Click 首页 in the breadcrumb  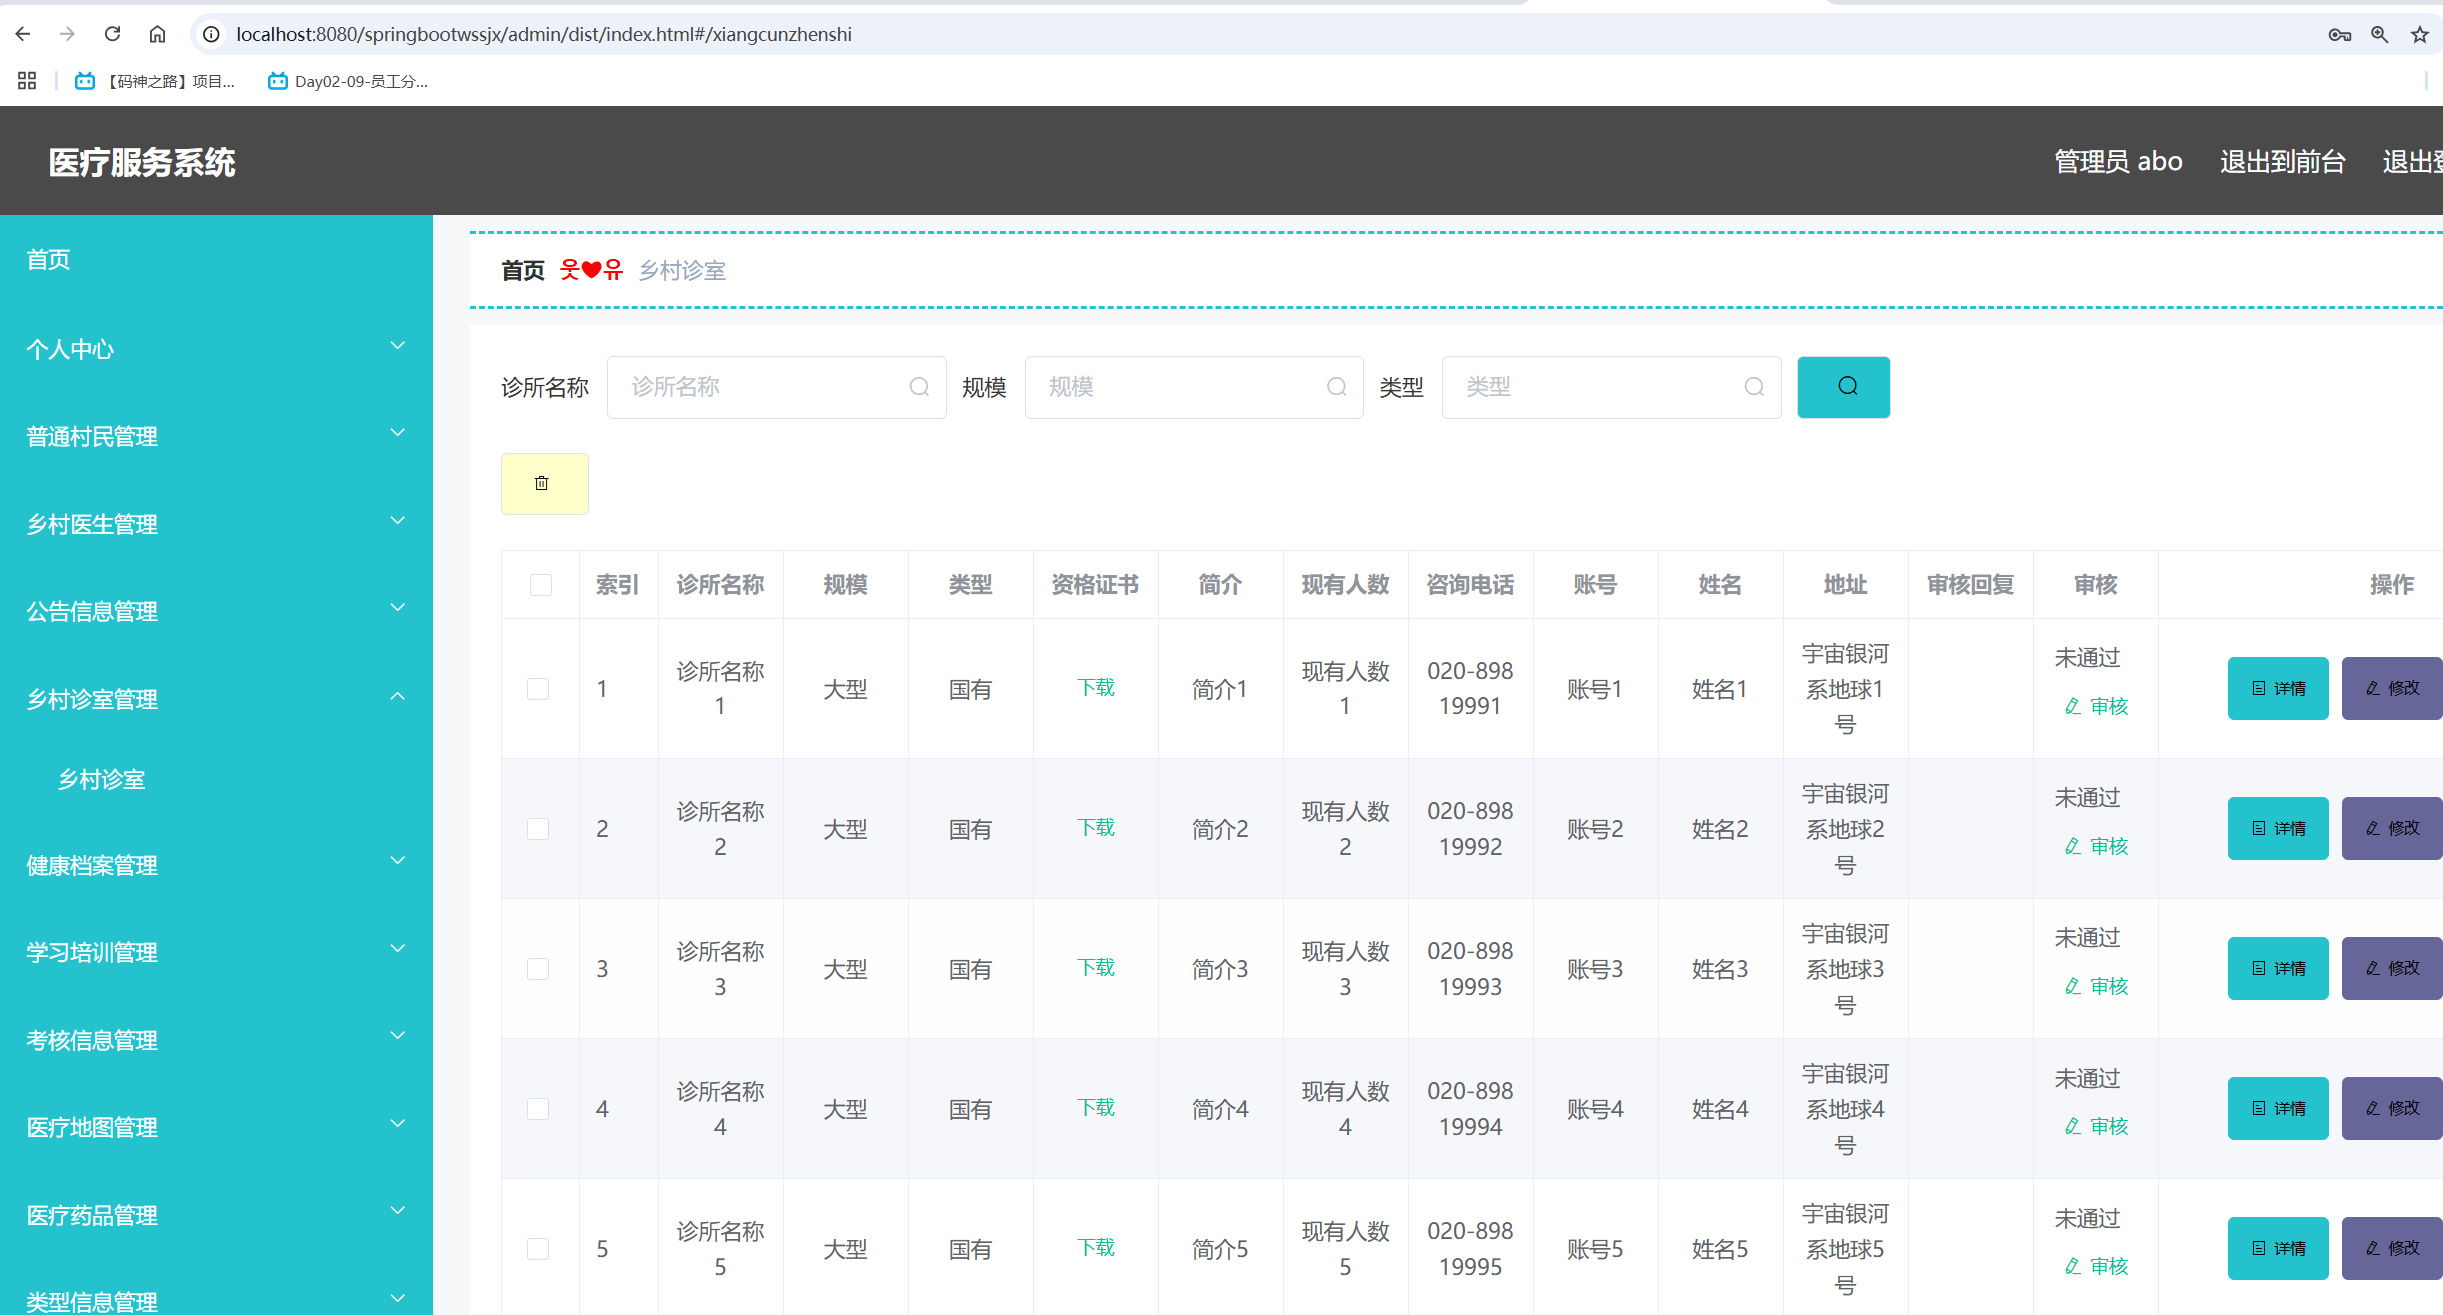[x=523, y=270]
